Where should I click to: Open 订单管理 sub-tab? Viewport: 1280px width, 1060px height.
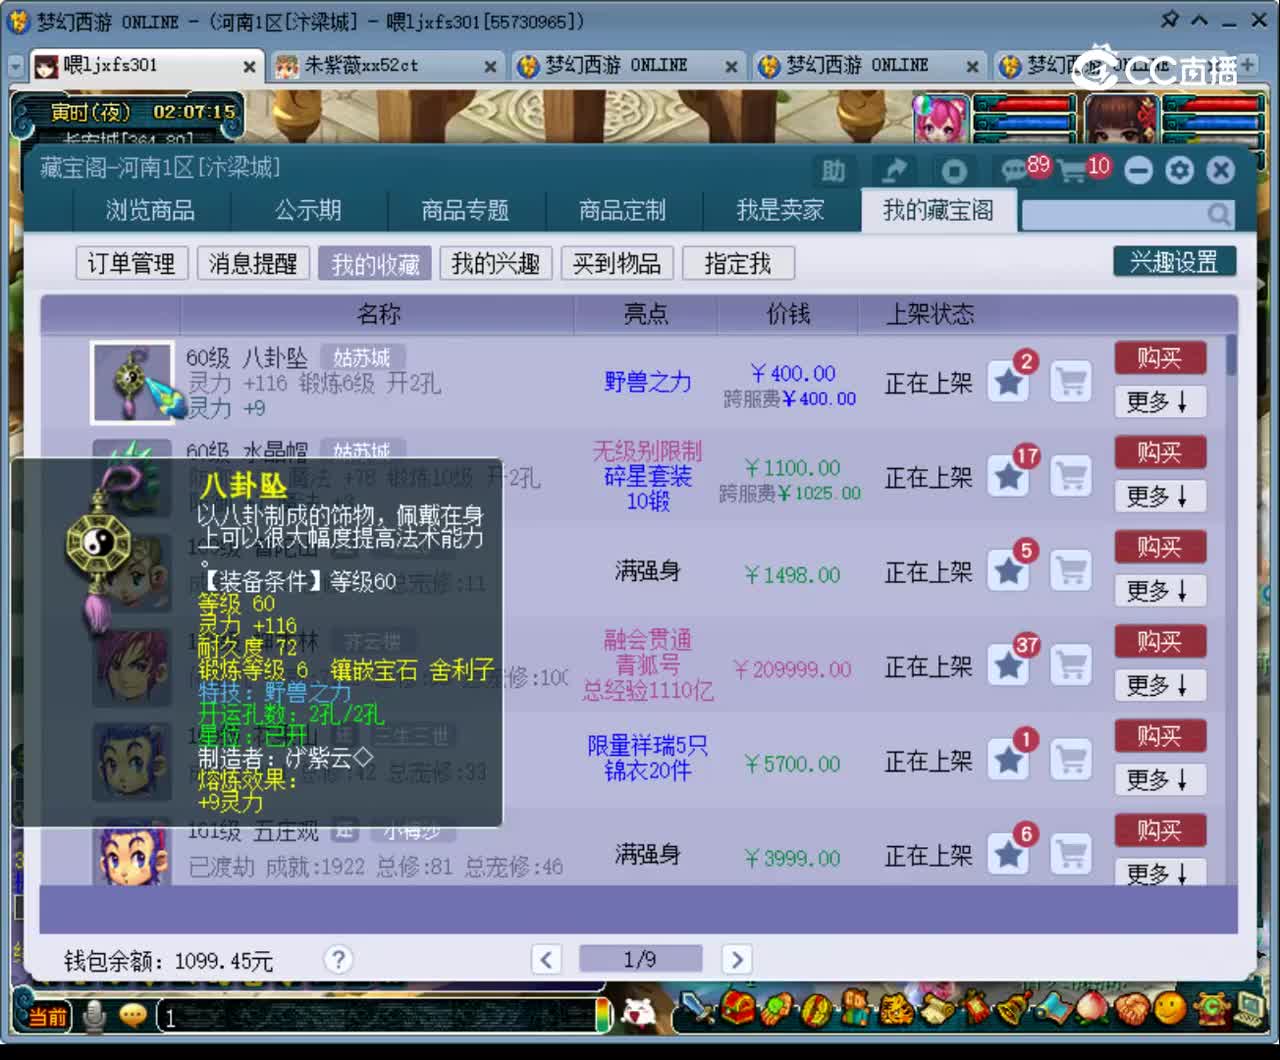pyautogui.click(x=131, y=264)
